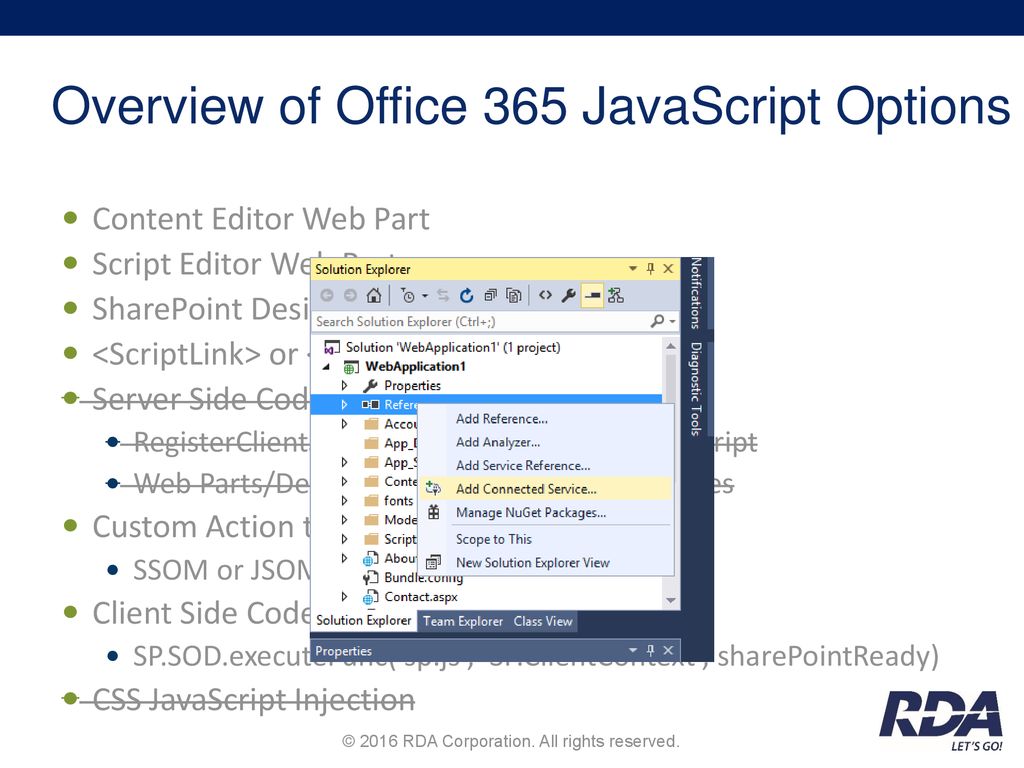Expand the App_Start folder arrow

pos(344,462)
